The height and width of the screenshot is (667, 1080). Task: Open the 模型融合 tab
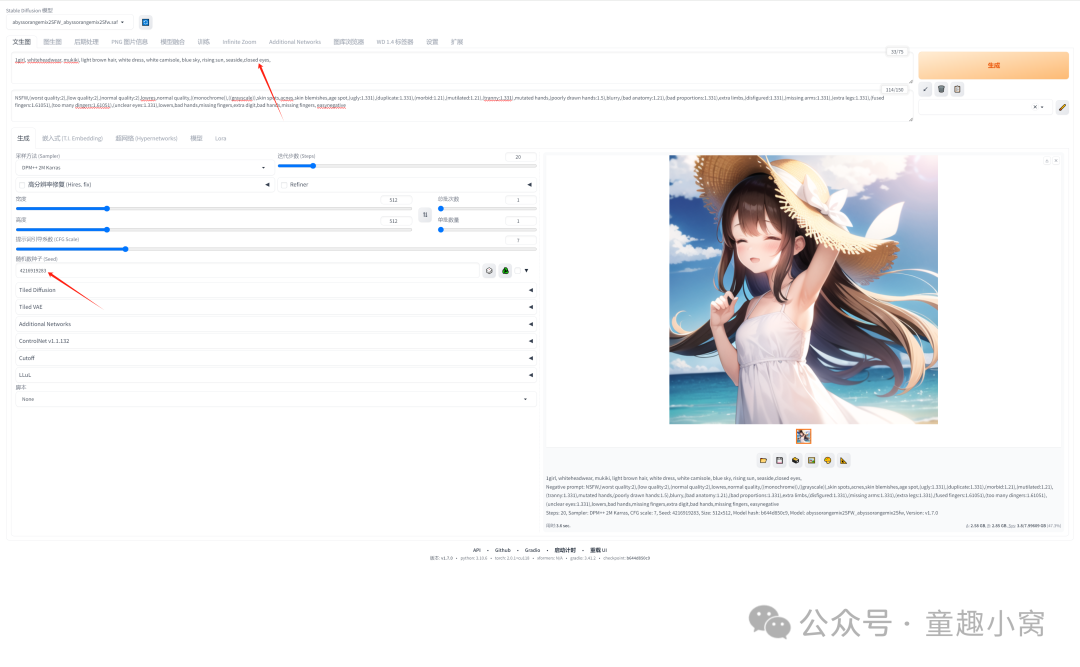172,42
